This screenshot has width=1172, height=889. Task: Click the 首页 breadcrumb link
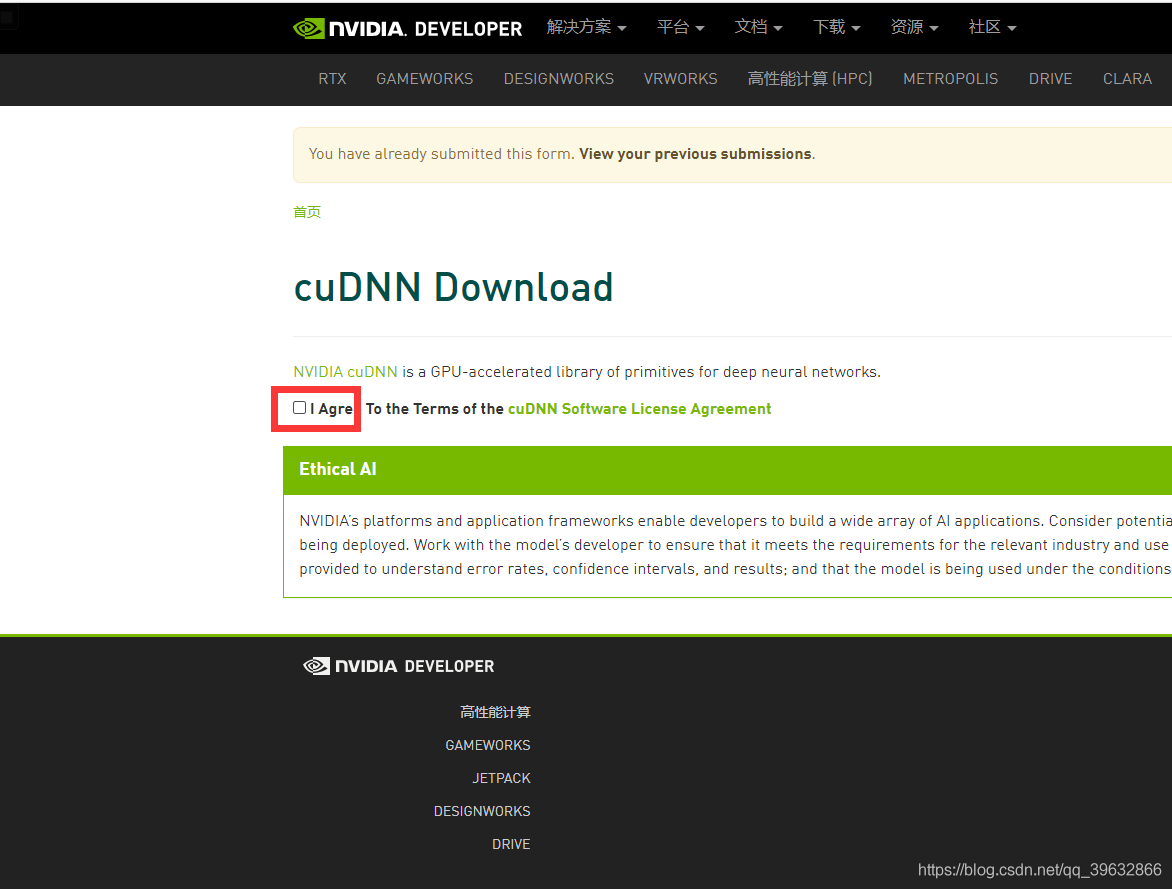click(x=307, y=212)
